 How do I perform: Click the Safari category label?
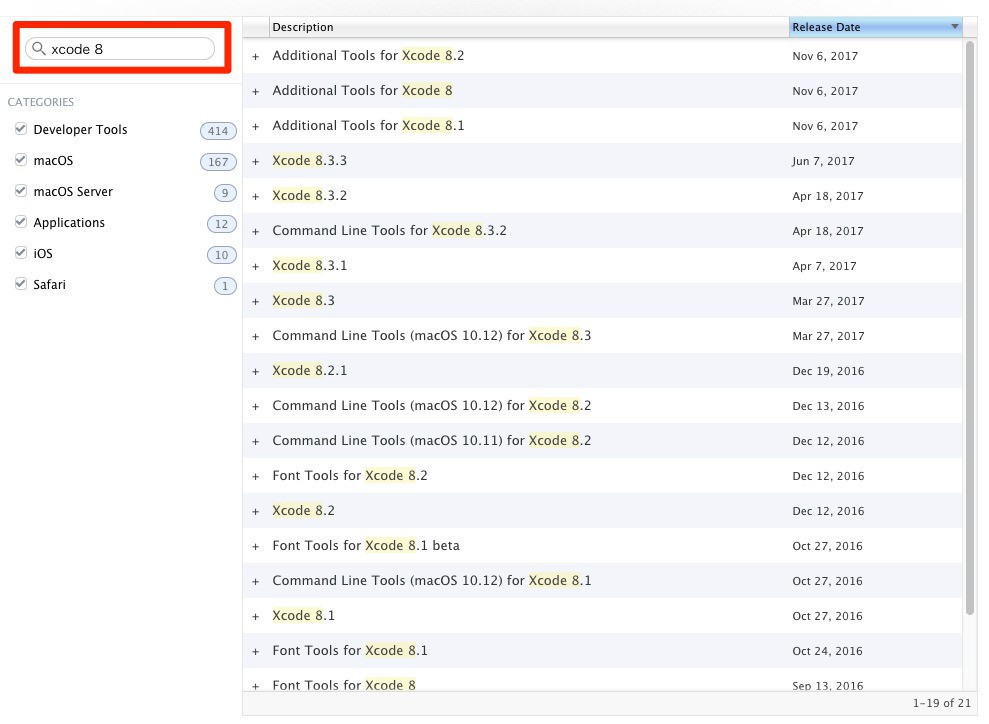(x=49, y=284)
